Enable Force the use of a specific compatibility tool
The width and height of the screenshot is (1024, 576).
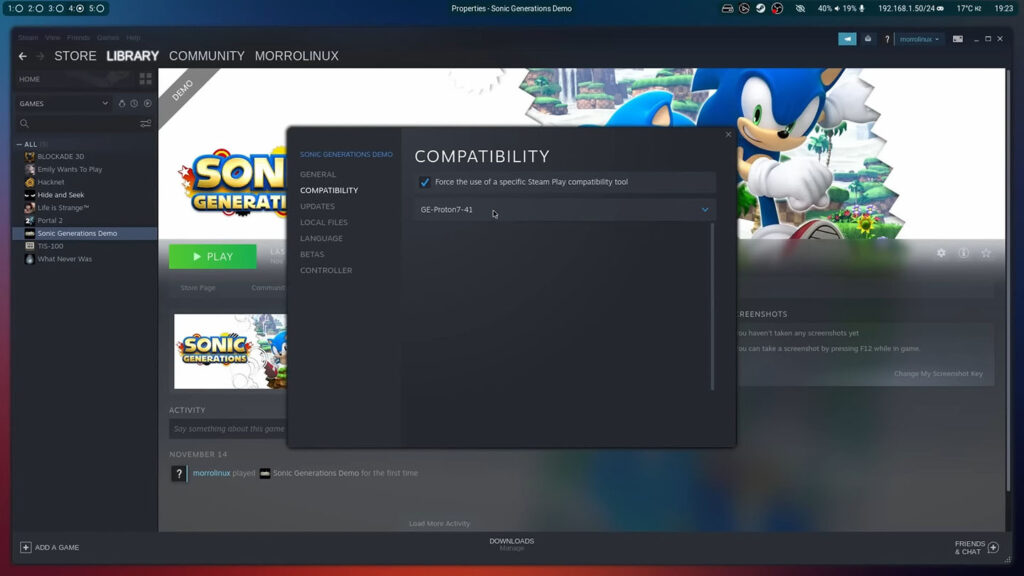[x=424, y=182]
